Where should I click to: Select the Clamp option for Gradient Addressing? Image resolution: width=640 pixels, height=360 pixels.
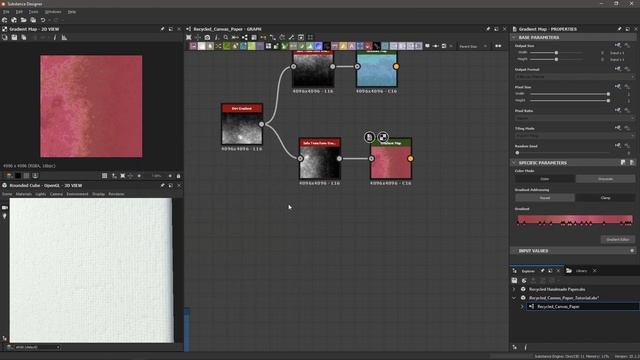[x=605, y=198]
